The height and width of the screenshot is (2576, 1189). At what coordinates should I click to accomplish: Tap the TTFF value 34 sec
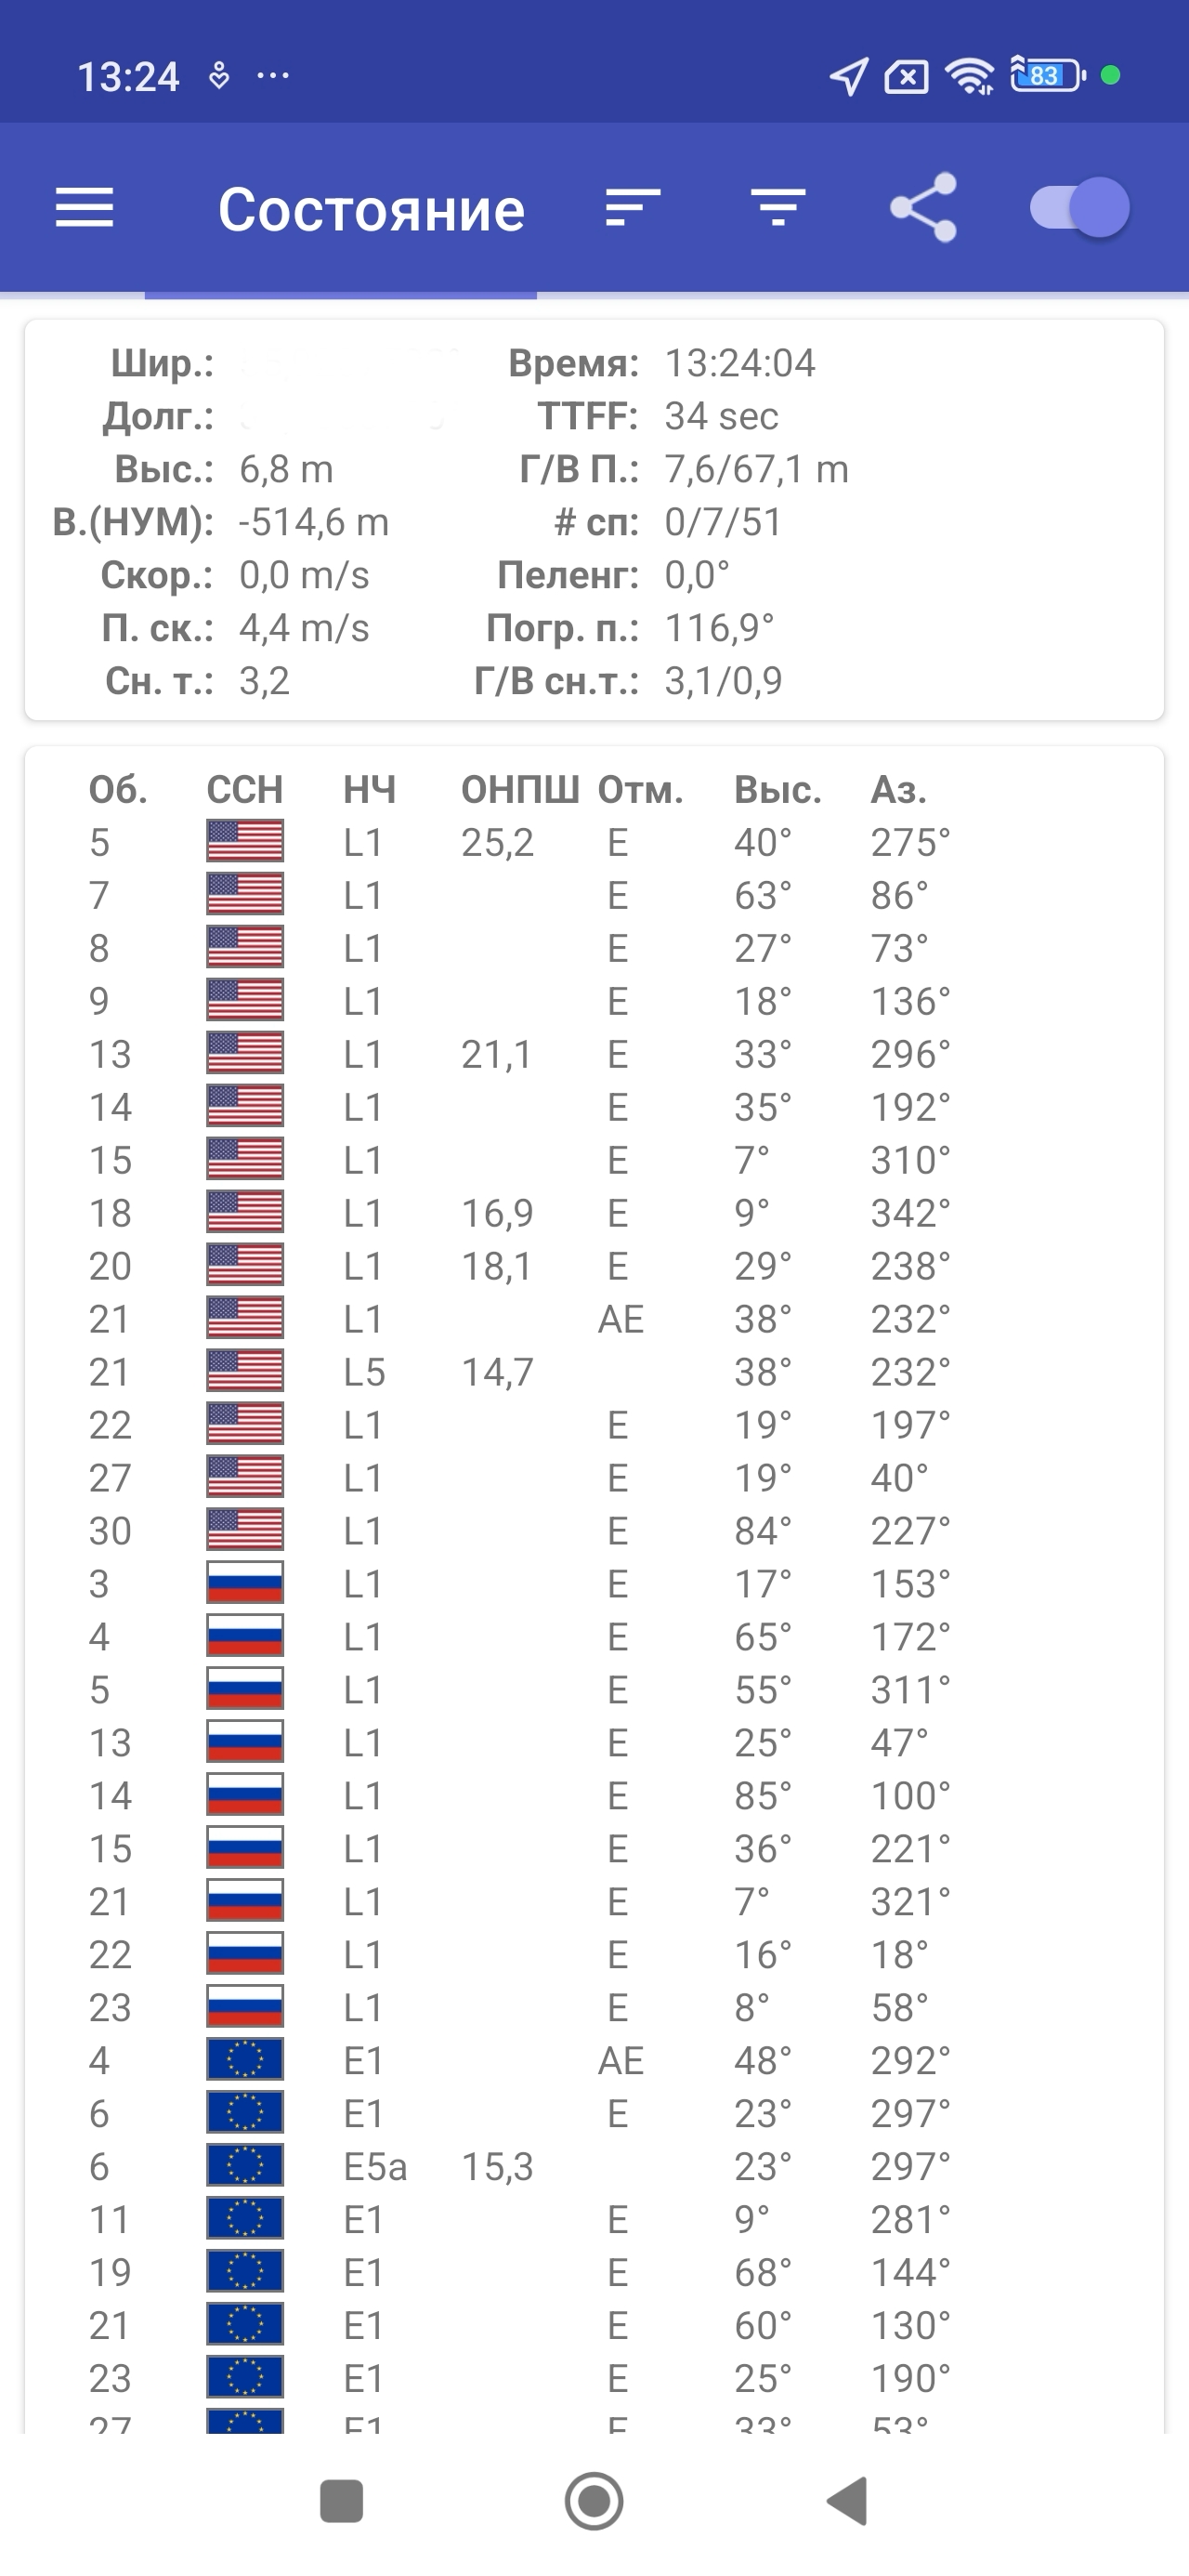tap(721, 416)
